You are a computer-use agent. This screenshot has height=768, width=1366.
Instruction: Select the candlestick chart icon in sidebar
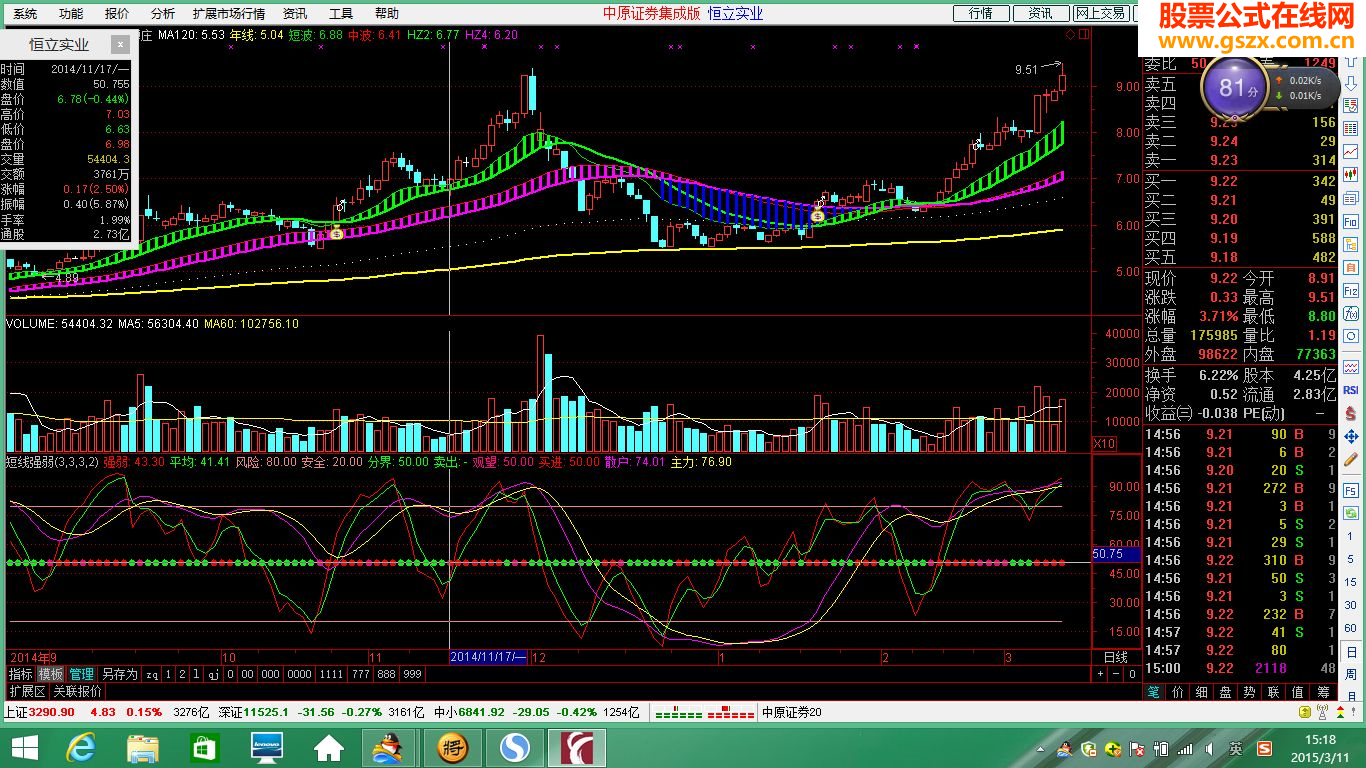[1352, 174]
